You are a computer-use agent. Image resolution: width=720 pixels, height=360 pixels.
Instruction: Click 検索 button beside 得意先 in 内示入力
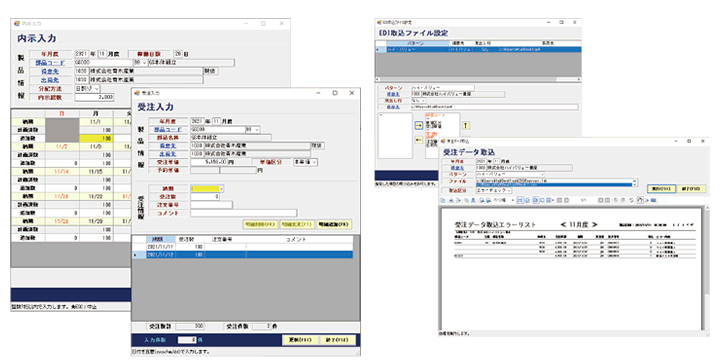(x=211, y=71)
